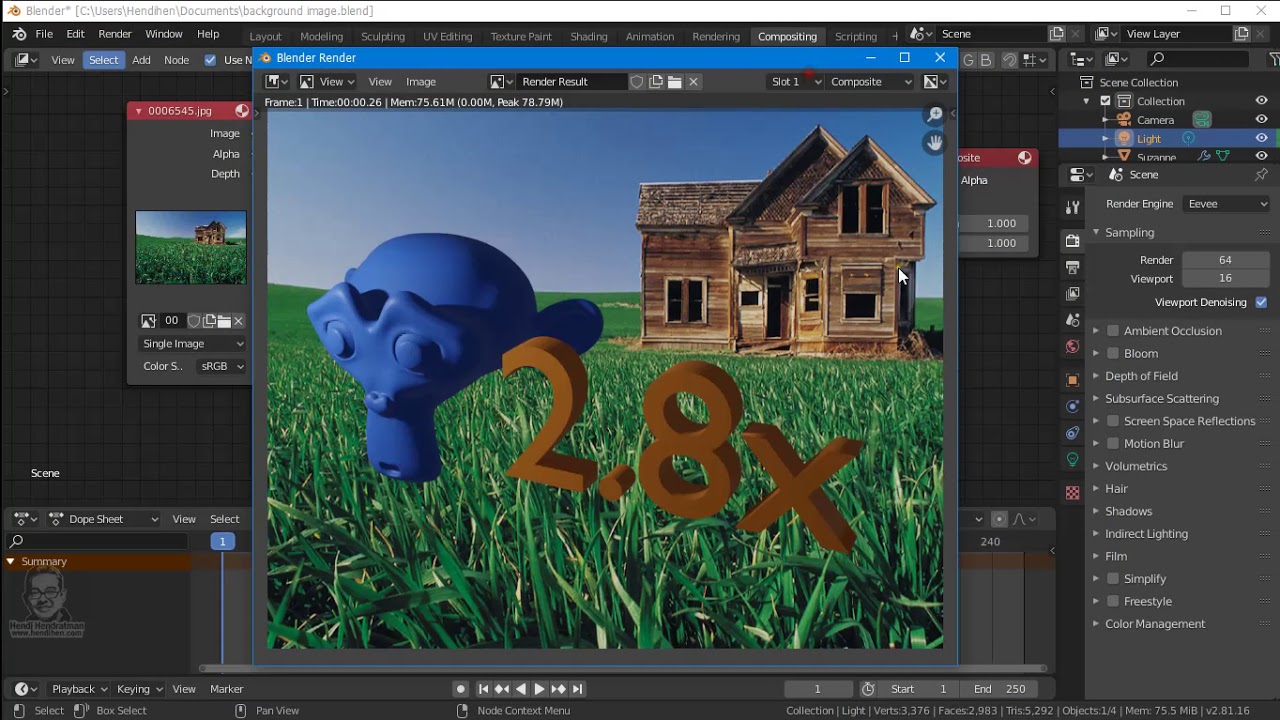Open the Output properties tab
The width and height of the screenshot is (1280, 720).
[1072, 268]
